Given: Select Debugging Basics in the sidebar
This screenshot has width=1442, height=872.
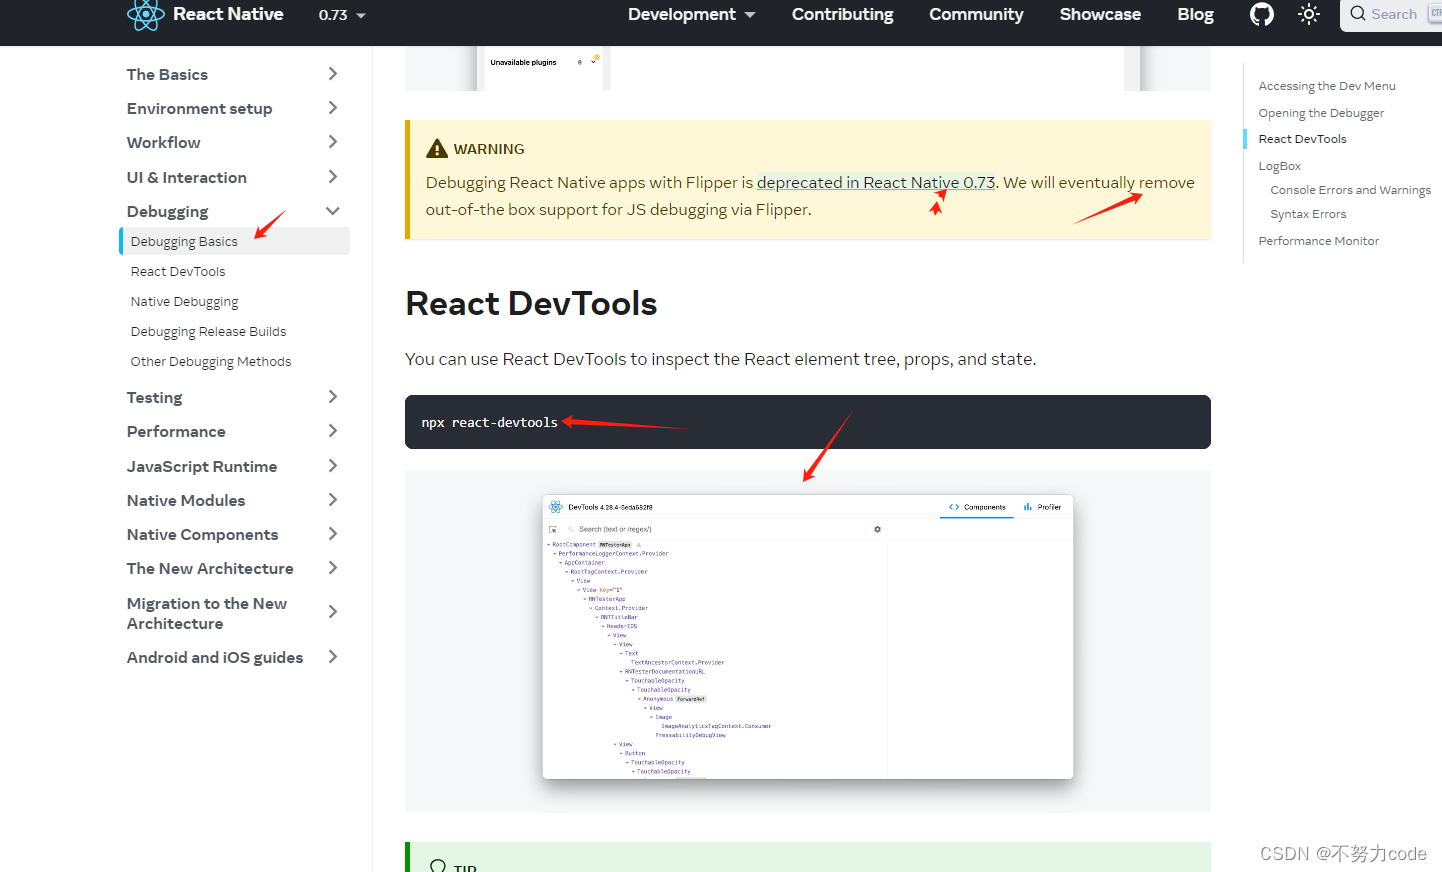Looking at the screenshot, I should click(x=234, y=241).
